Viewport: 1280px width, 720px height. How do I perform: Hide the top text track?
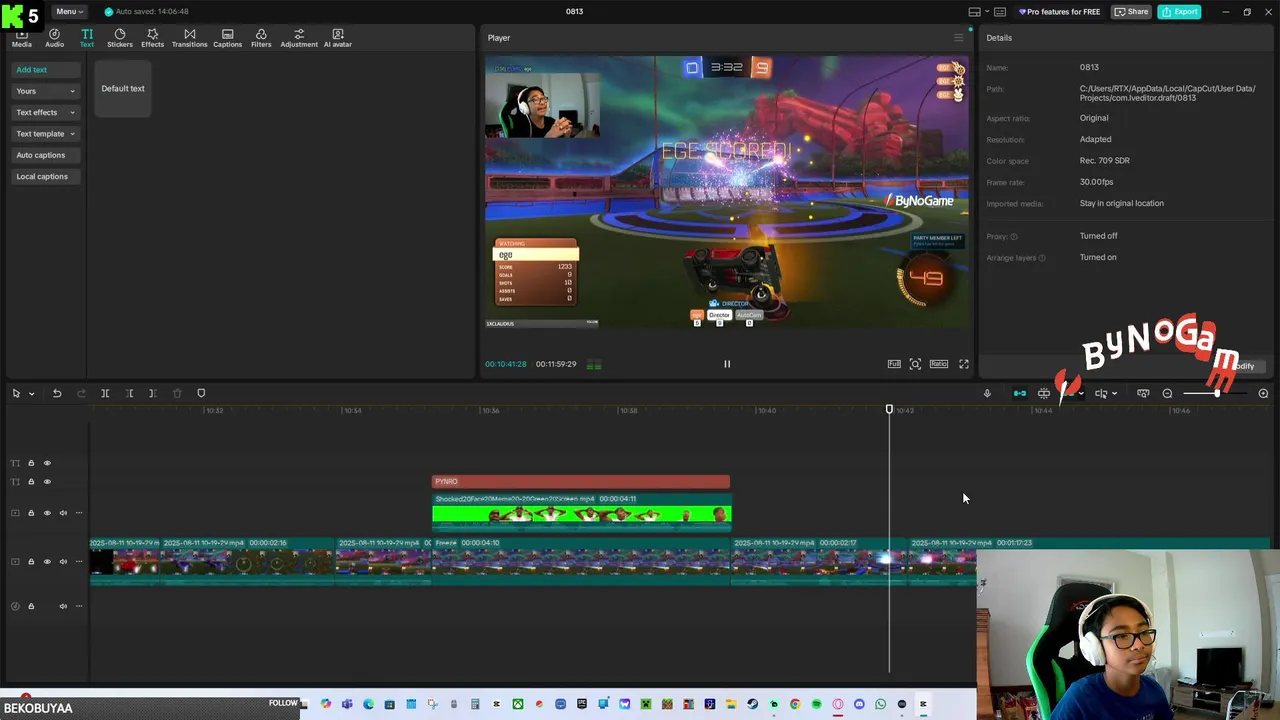point(47,463)
